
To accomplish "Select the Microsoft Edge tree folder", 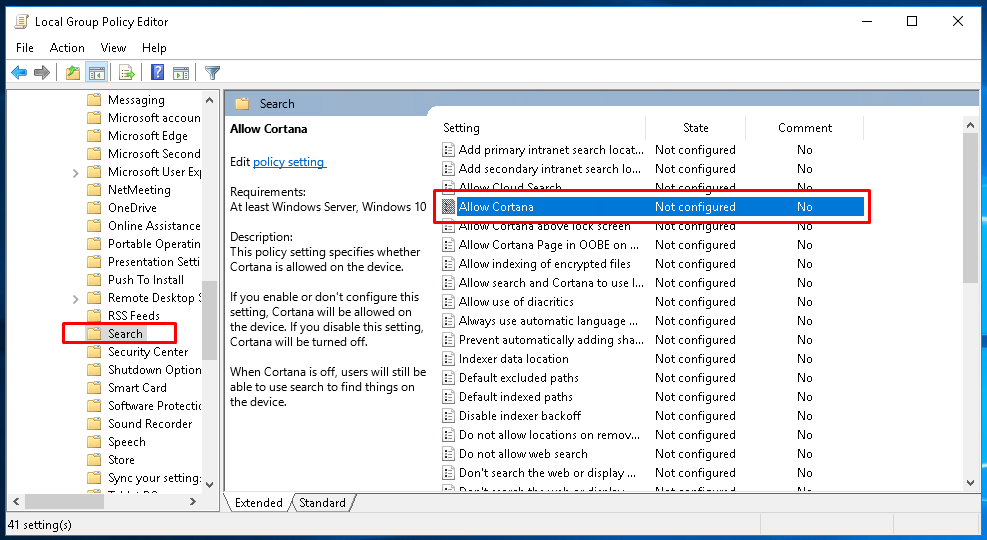I will pos(147,136).
